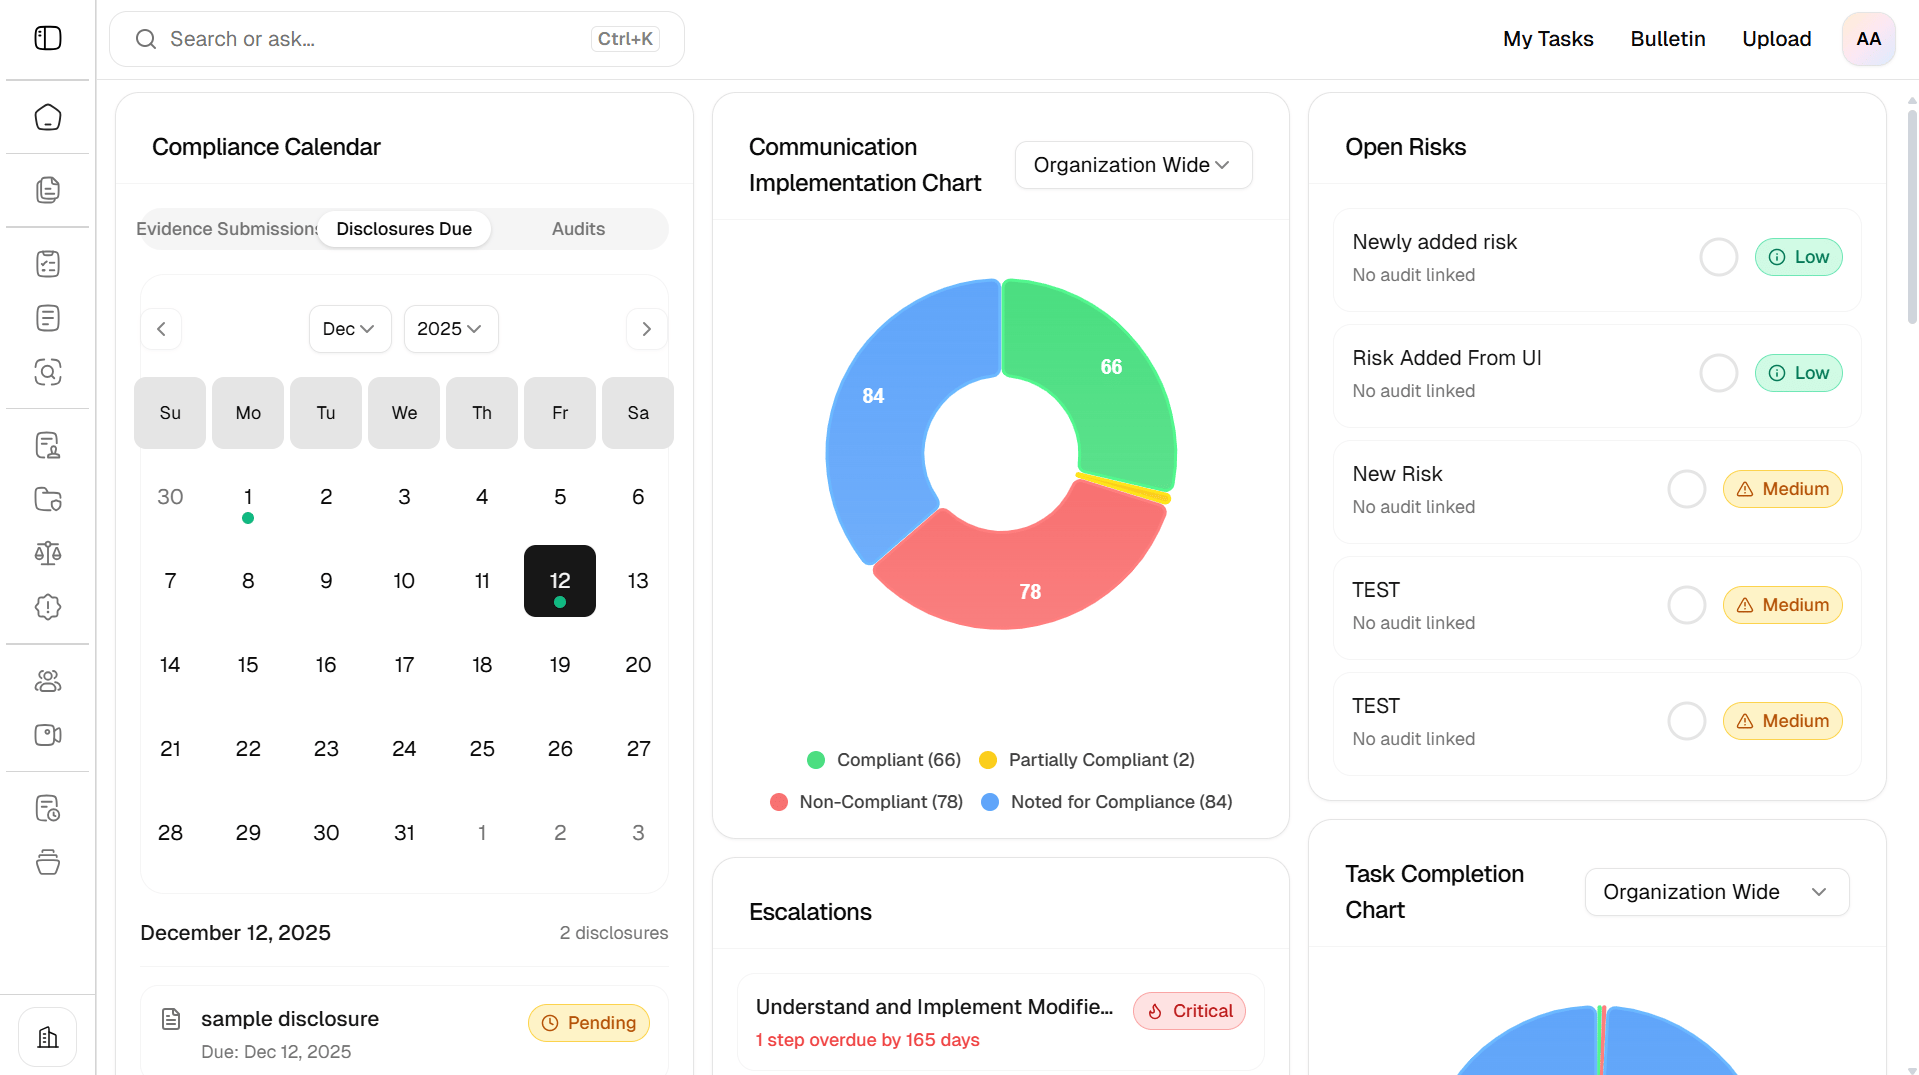Open My Tasks in the top bar
This screenshot has height=1075, width=1919.
1548,39
